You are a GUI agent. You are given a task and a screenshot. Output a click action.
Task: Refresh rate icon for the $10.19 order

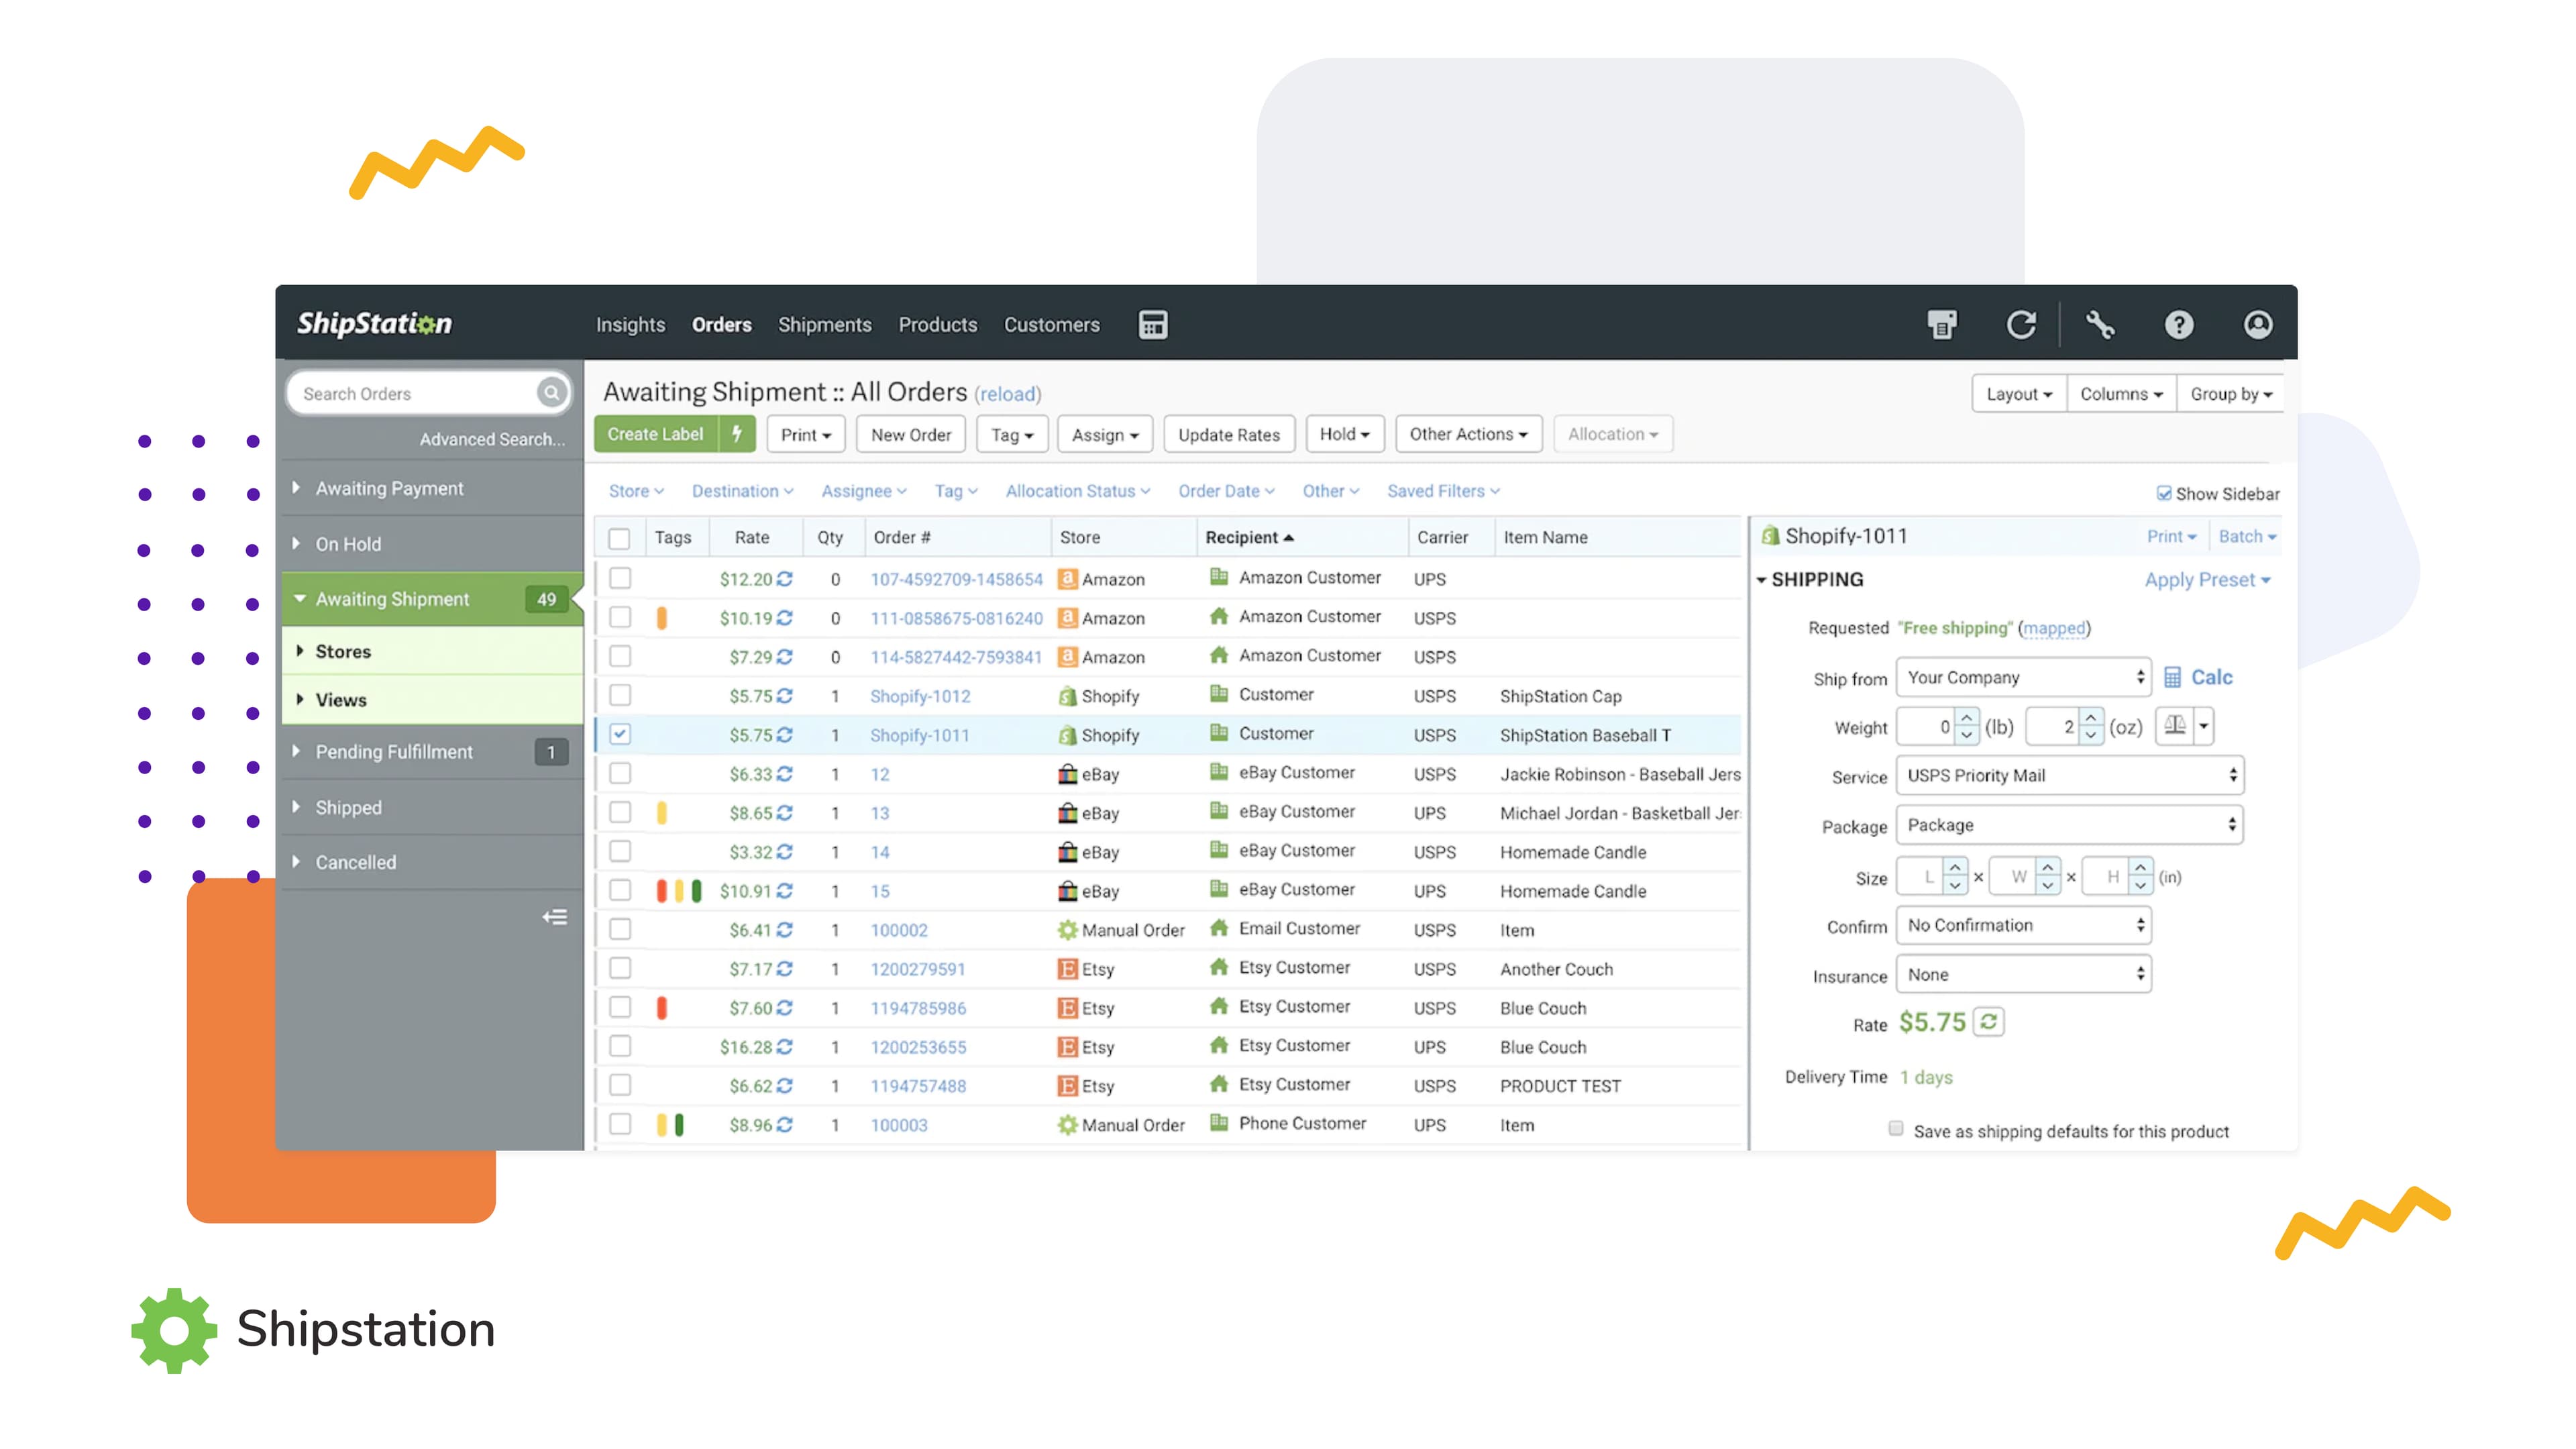pyautogui.click(x=785, y=618)
